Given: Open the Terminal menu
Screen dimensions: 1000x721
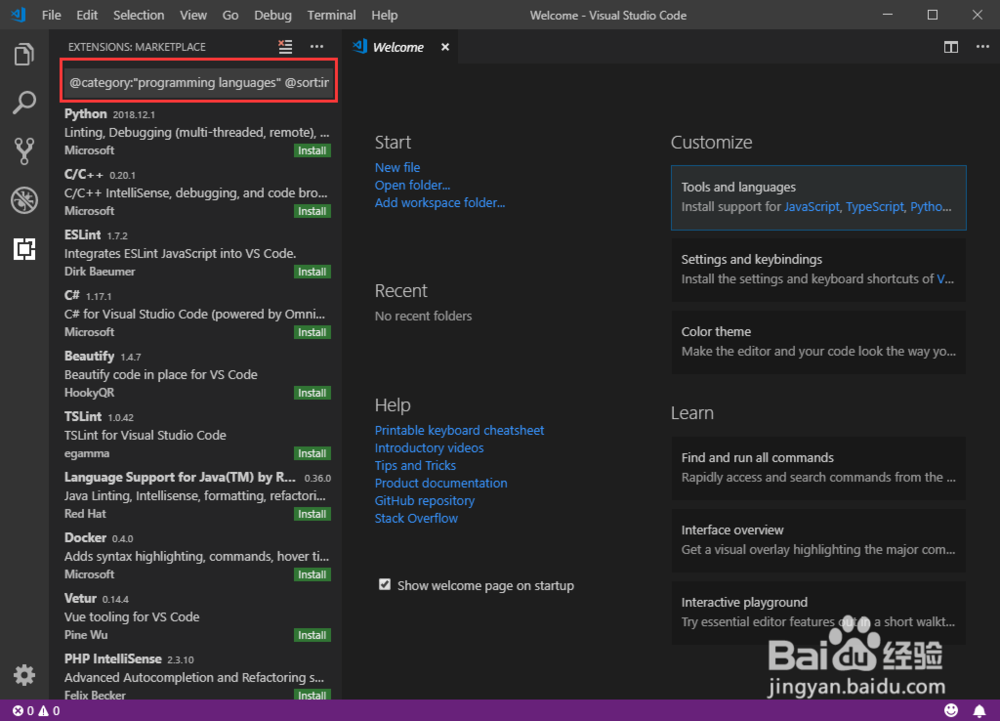Looking at the screenshot, I should pos(331,15).
